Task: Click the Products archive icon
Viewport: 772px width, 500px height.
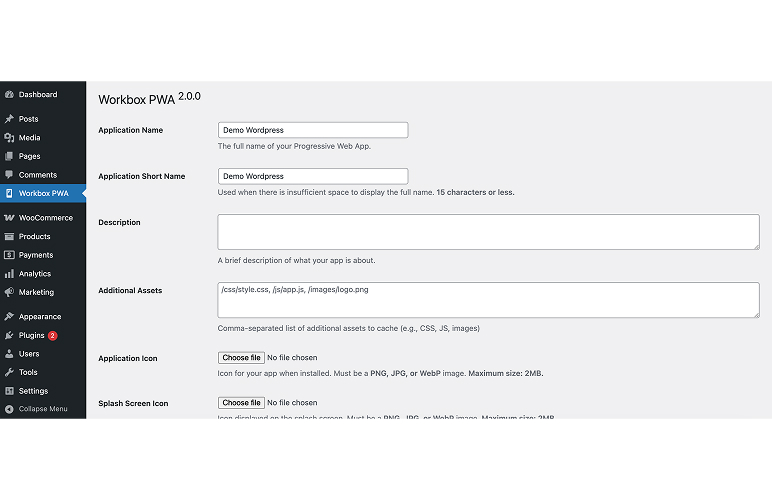Action: tap(9, 236)
